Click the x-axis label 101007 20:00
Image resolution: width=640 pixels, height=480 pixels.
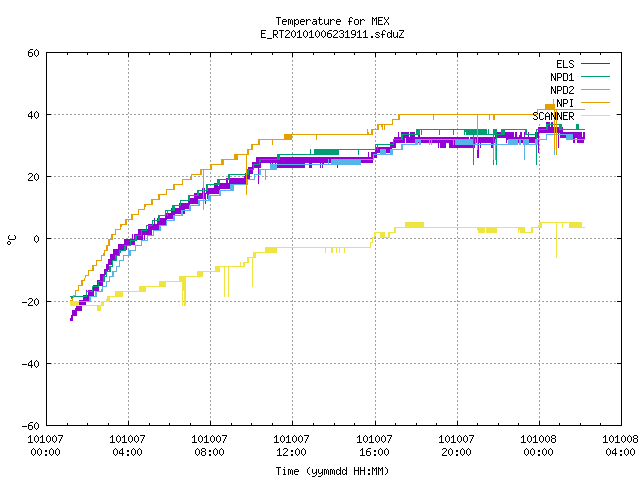(456, 446)
